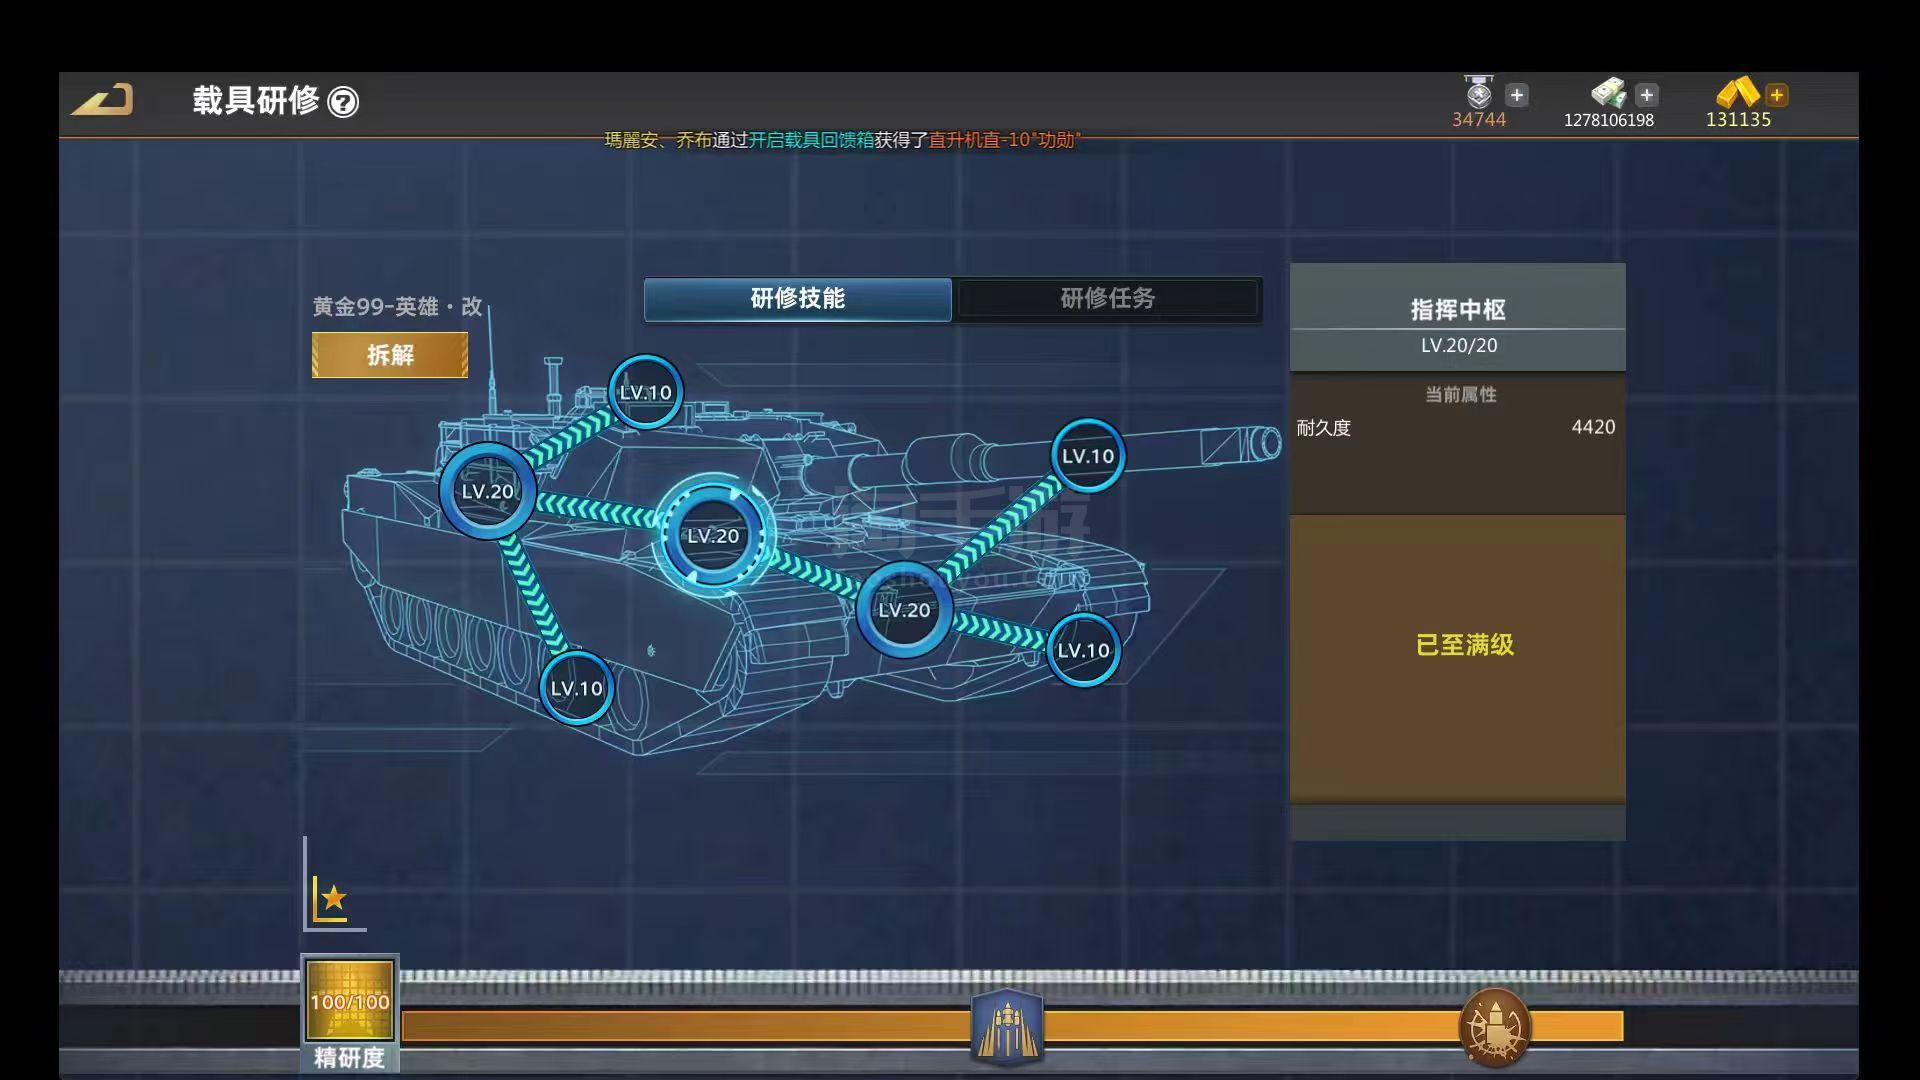Select the LV.10 node on gun barrel

1087,456
